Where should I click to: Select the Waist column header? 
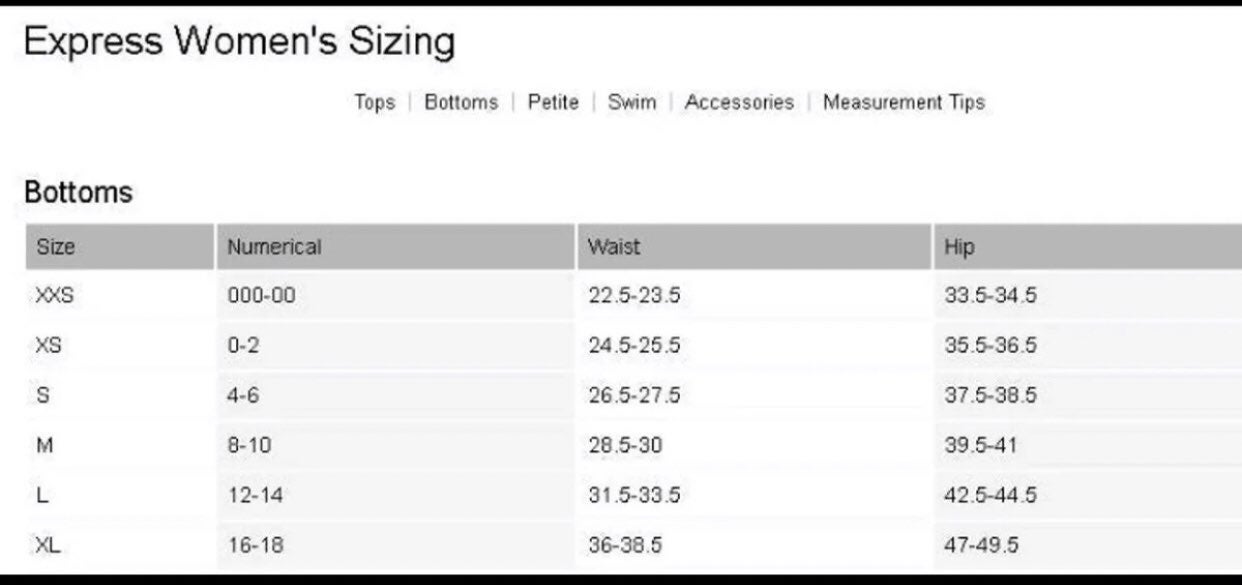pos(755,247)
